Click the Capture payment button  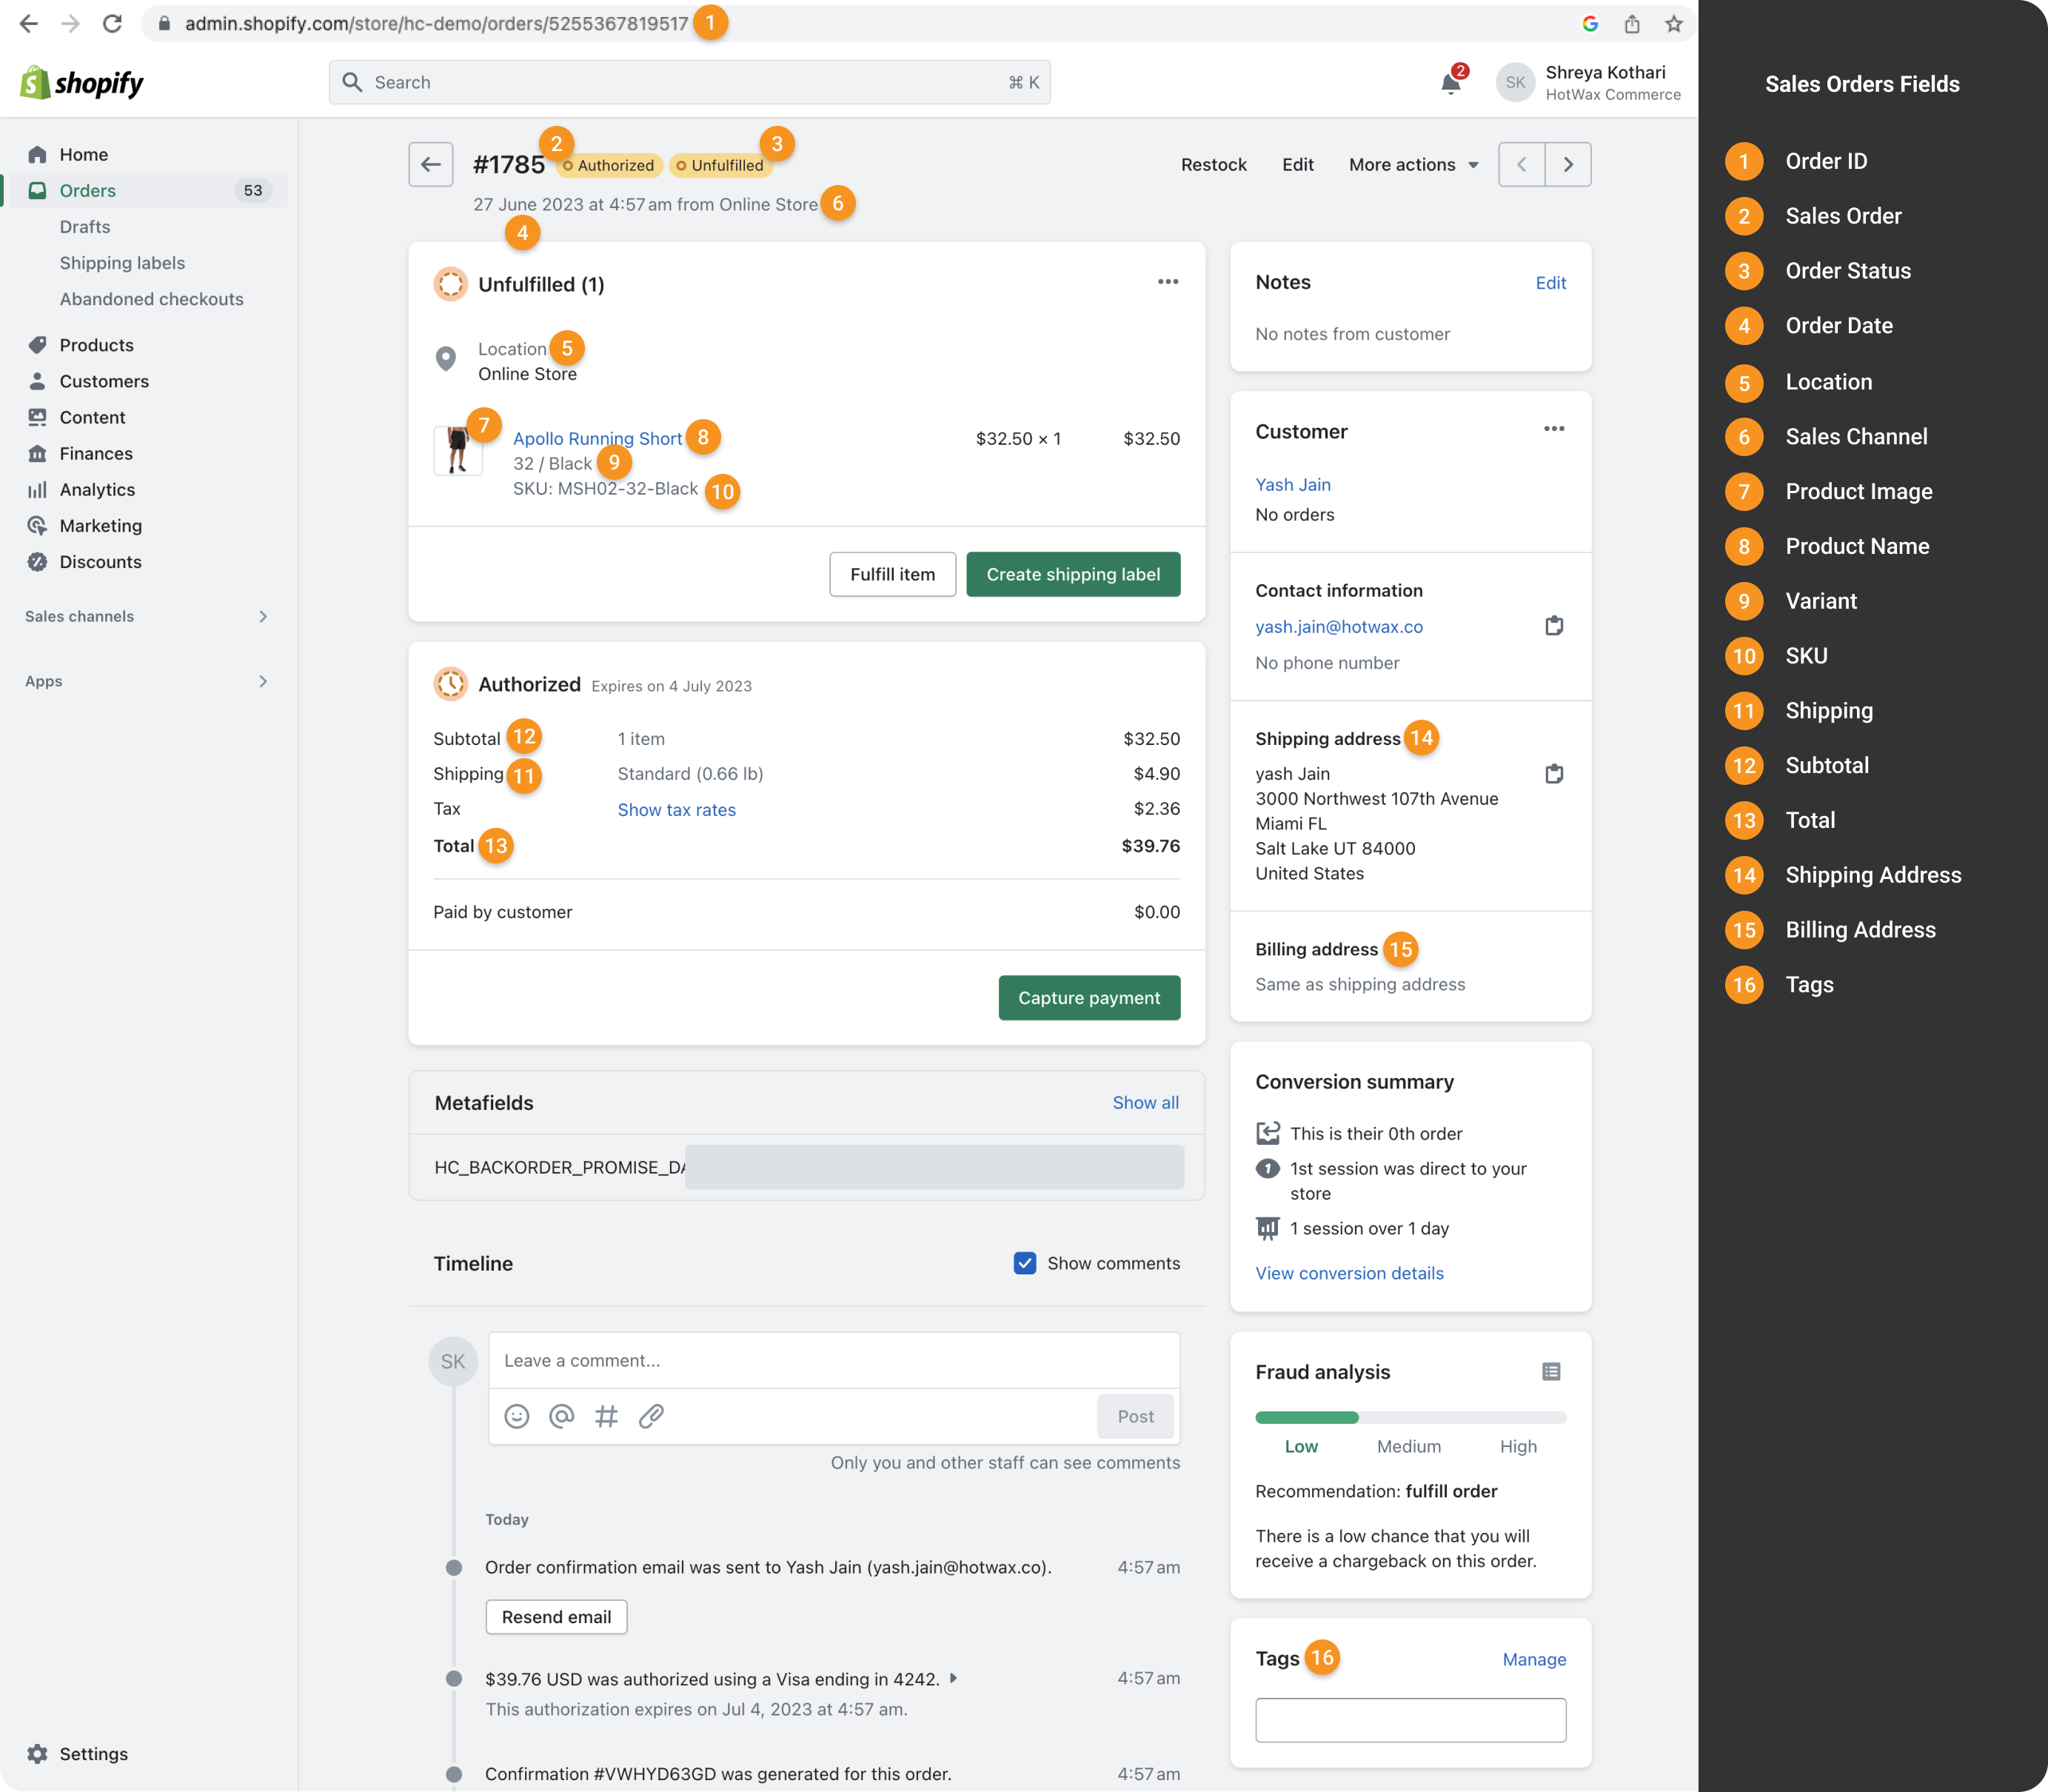1088,998
